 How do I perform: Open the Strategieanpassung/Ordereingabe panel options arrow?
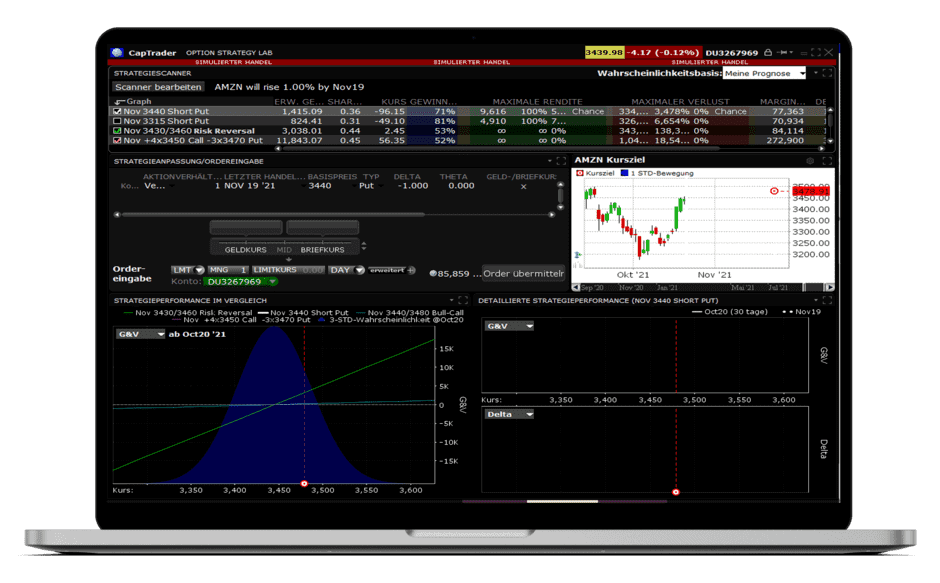[549, 161]
